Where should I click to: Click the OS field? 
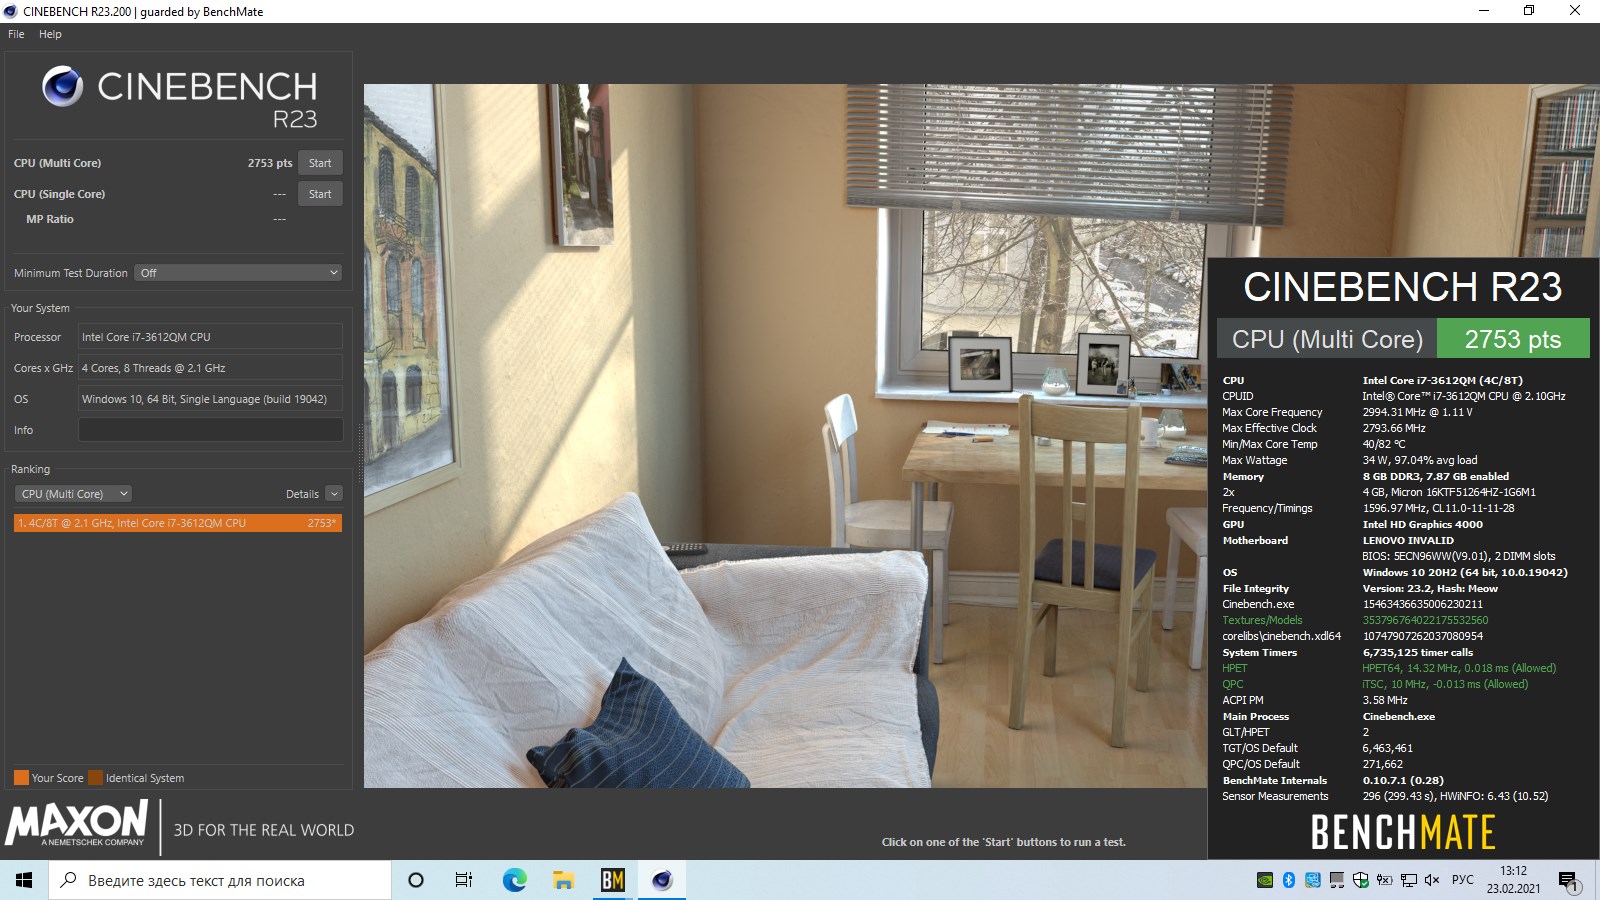click(210, 399)
